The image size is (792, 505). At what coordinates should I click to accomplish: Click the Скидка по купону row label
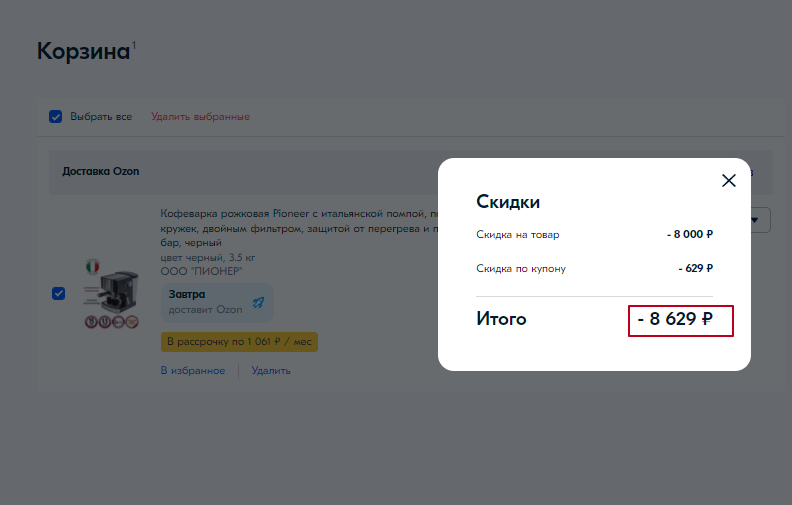coord(521,268)
